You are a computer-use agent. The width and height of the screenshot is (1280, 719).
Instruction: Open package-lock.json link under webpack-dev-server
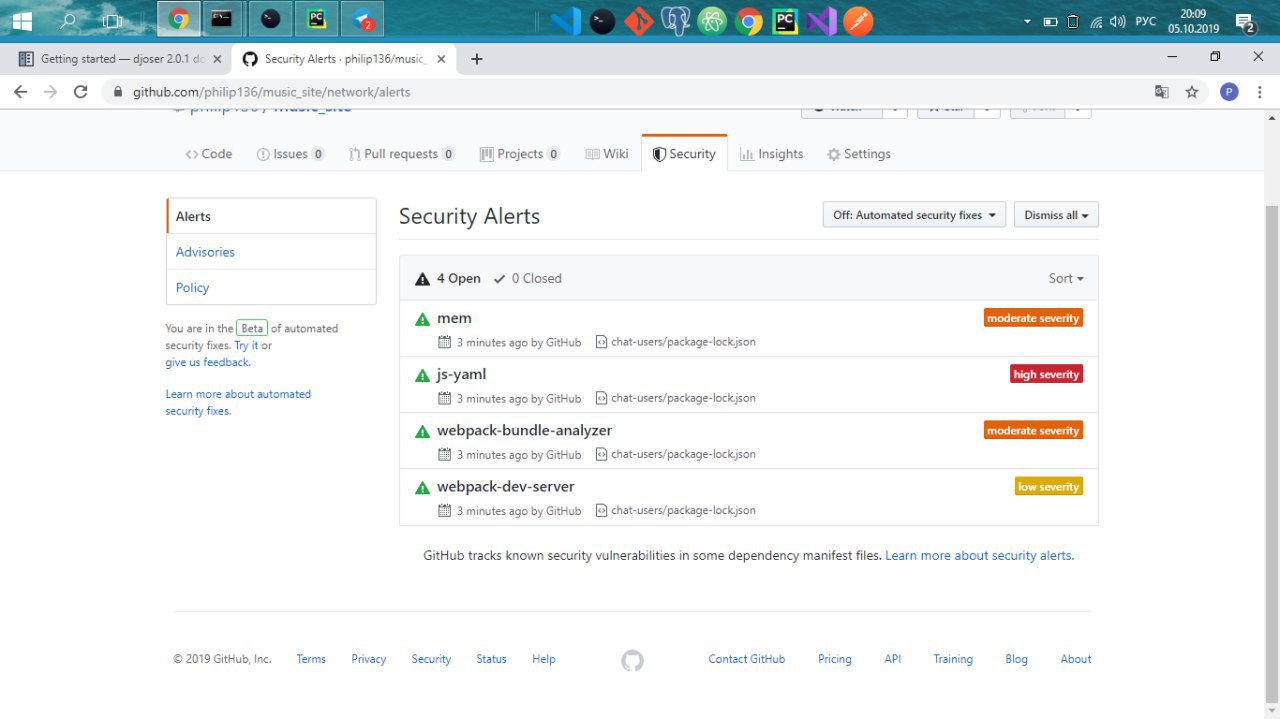pos(683,510)
